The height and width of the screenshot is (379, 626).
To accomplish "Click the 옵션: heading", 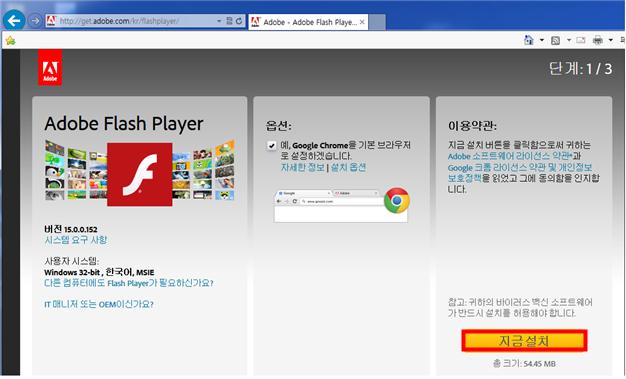I will click(279, 126).
